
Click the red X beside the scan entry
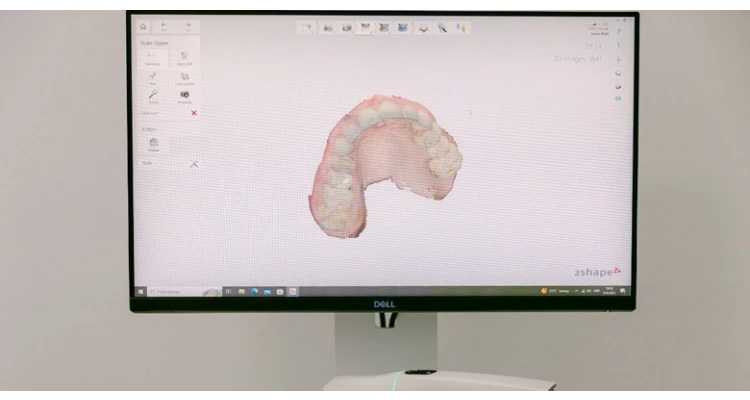[x=194, y=113]
